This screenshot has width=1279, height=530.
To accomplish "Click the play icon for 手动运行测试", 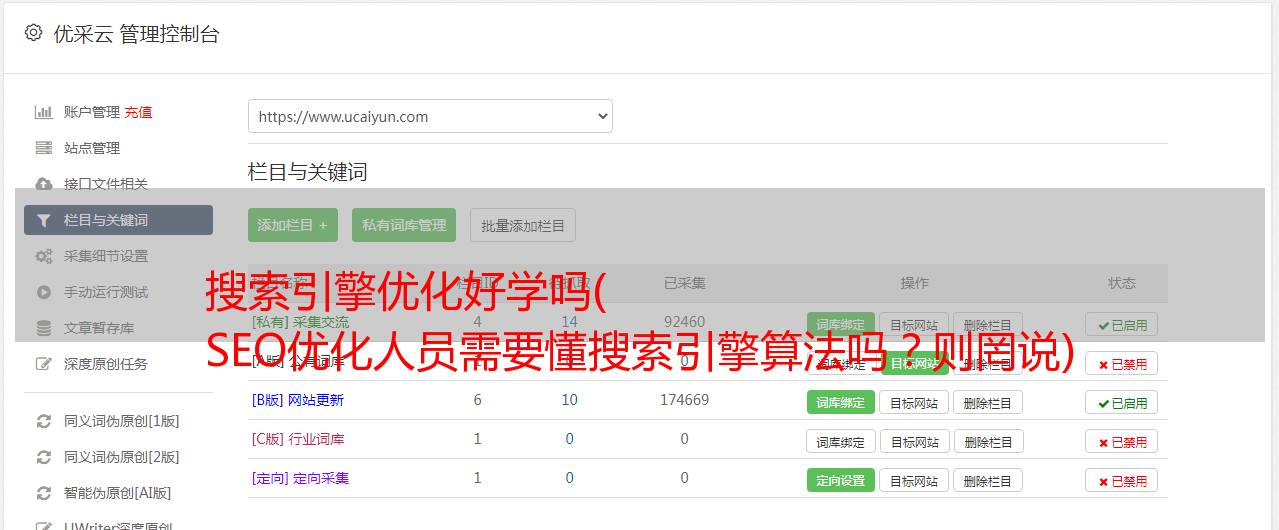I will (x=44, y=292).
